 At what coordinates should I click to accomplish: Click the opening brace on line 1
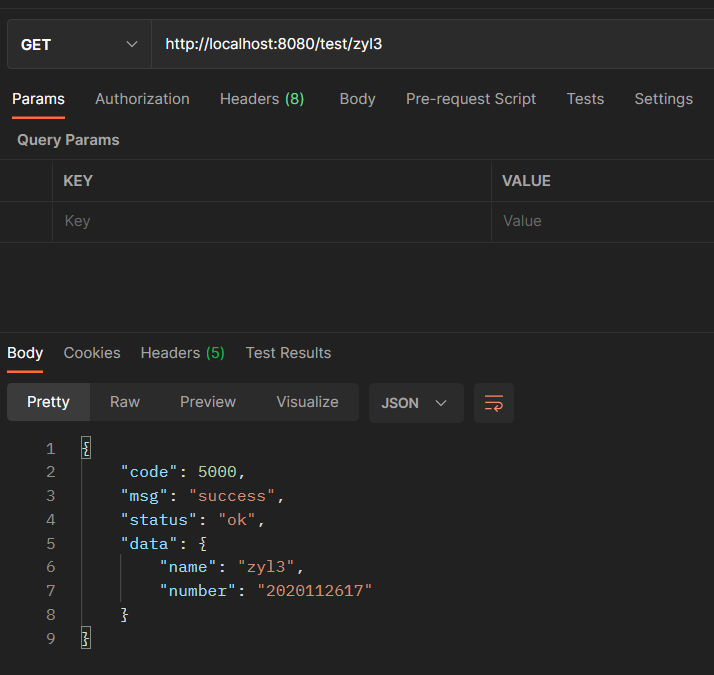(86, 449)
